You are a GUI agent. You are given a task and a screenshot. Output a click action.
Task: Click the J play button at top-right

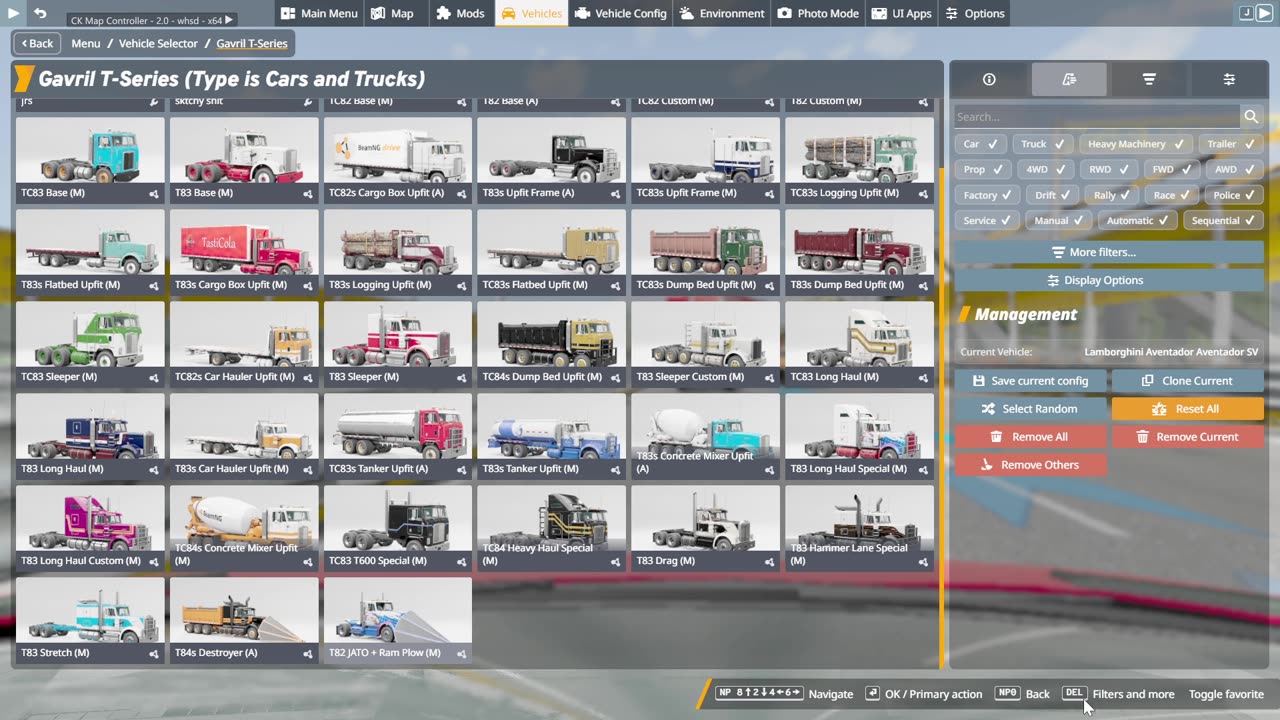(x=1255, y=13)
